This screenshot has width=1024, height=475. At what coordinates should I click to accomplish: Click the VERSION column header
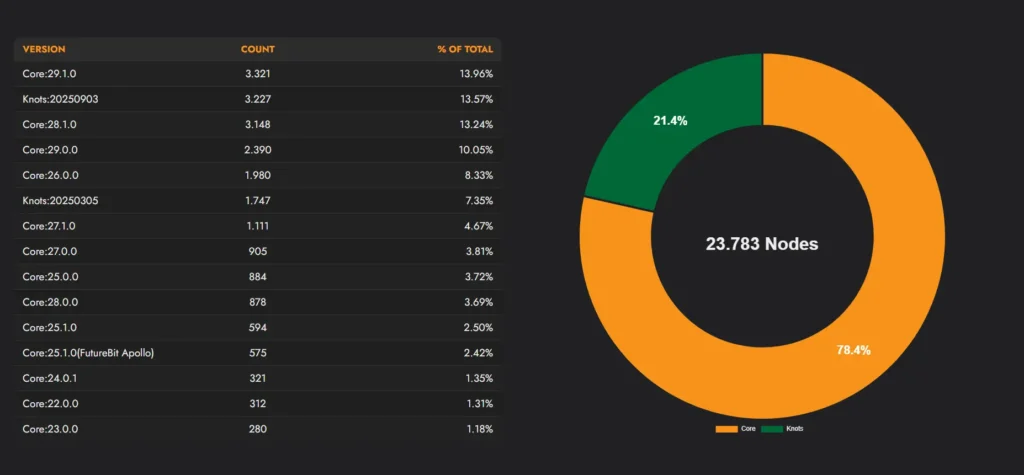pyautogui.click(x=44, y=49)
